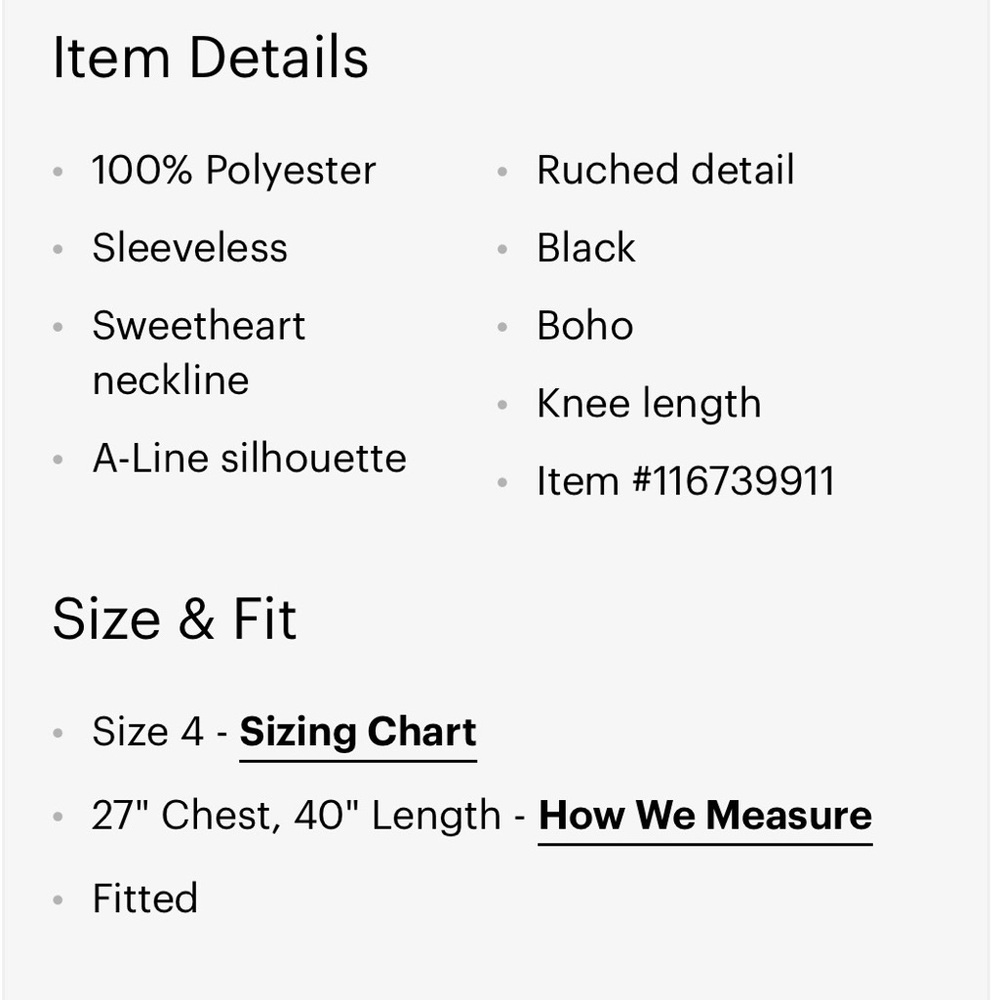The width and height of the screenshot is (1000, 1000).
Task: Click the Size & Fit heading
Action: pos(174,618)
